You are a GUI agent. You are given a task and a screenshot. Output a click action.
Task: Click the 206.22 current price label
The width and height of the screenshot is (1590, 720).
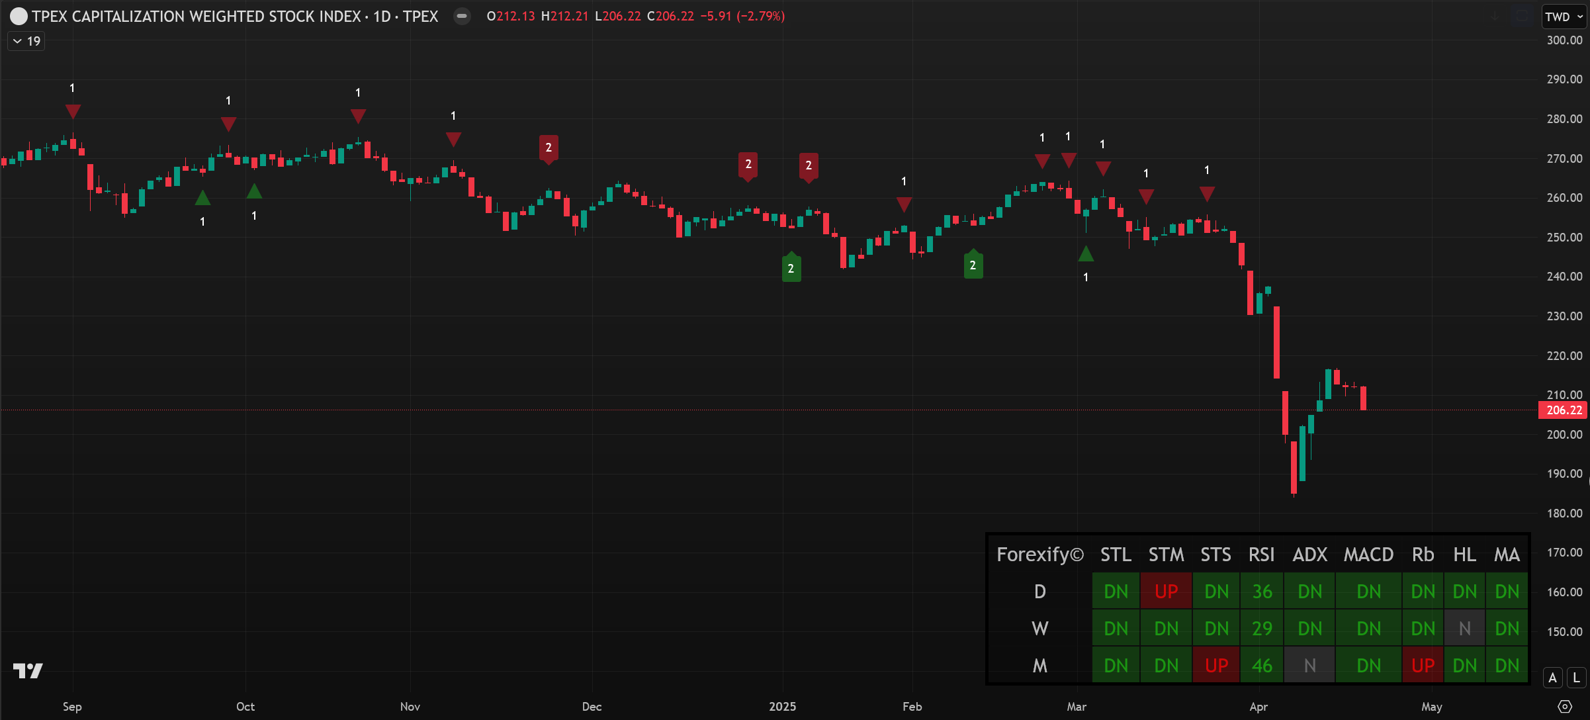click(1563, 410)
